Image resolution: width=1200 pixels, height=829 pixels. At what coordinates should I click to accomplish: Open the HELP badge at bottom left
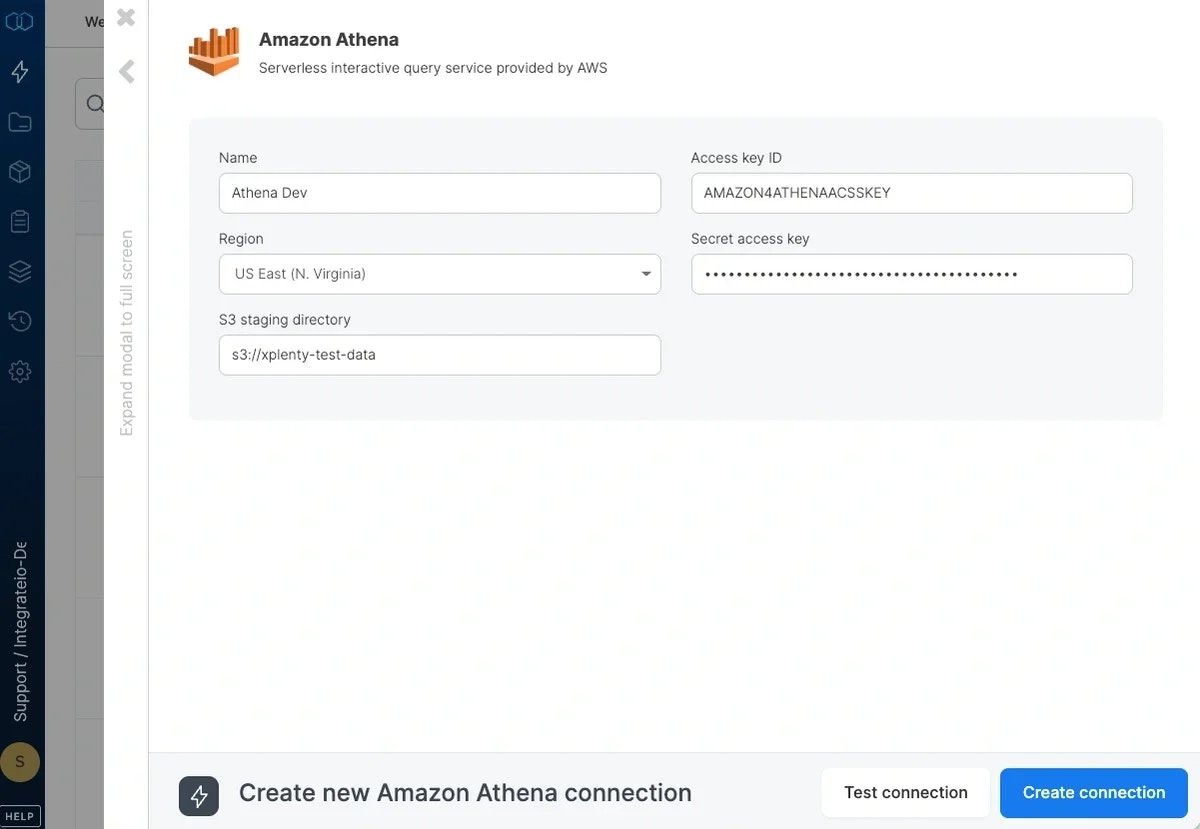(x=20, y=815)
